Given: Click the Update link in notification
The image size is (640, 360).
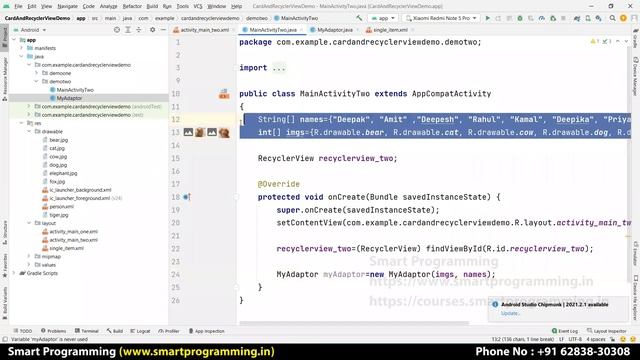Looking at the screenshot, I should 510,313.
